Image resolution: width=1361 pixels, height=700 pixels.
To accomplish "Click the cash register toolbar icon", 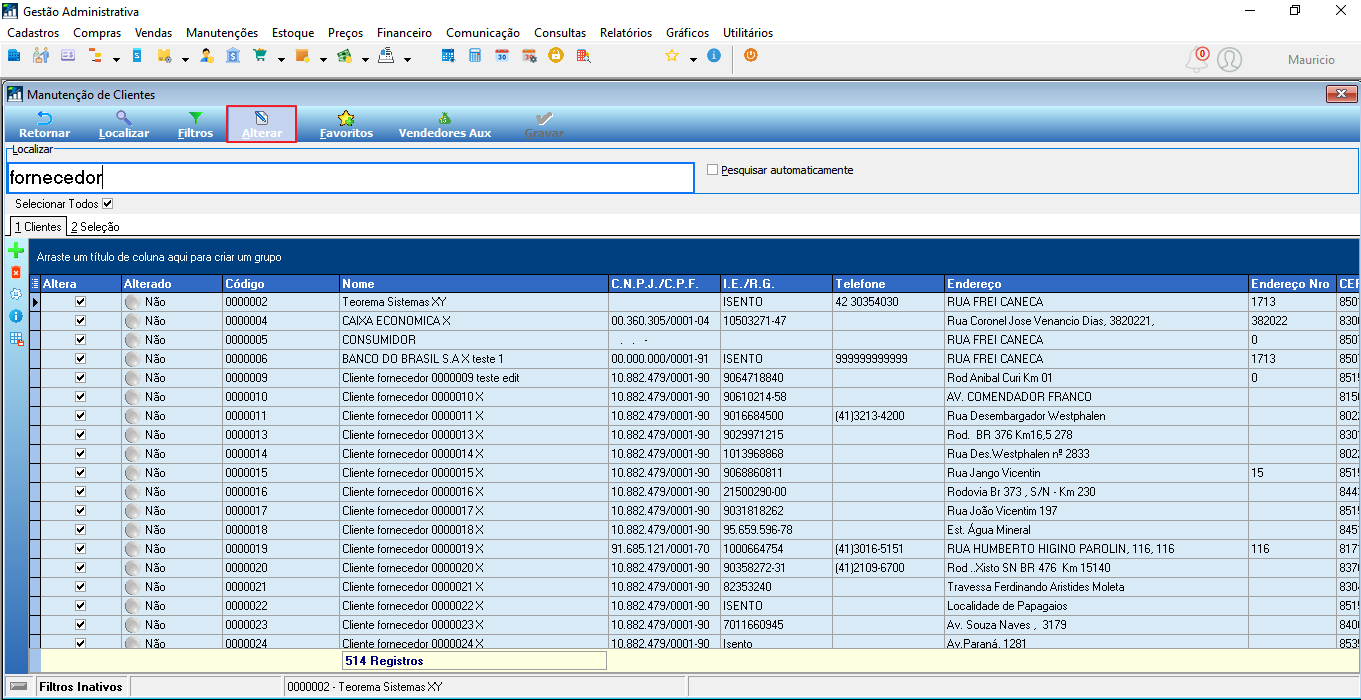I will [x=386, y=56].
